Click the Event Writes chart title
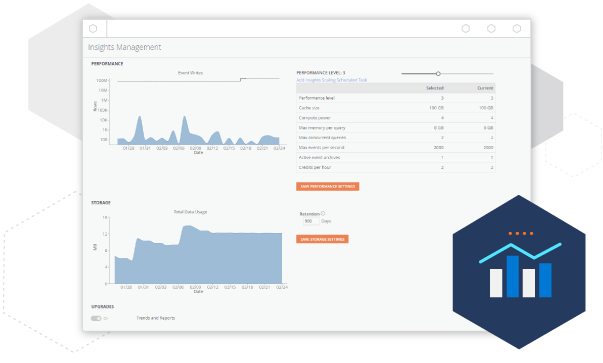Image resolution: width=603 pixels, height=363 pixels. click(x=190, y=73)
